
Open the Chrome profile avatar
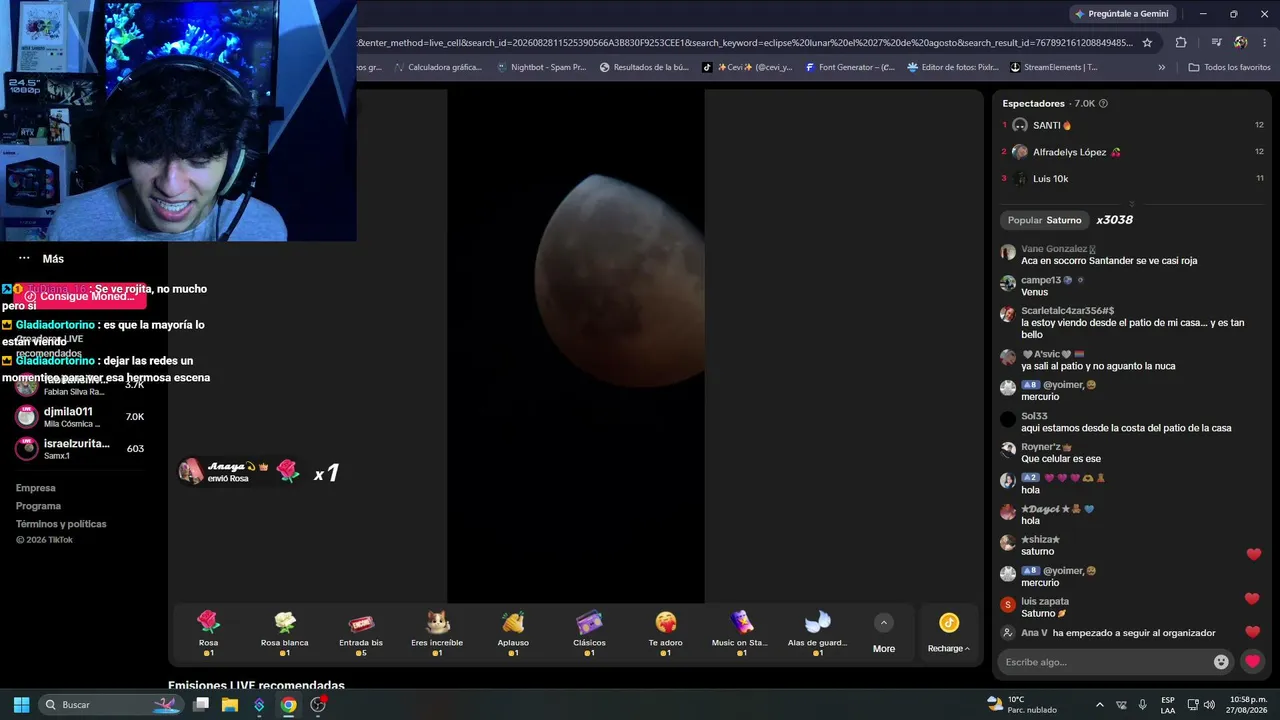point(1241,42)
